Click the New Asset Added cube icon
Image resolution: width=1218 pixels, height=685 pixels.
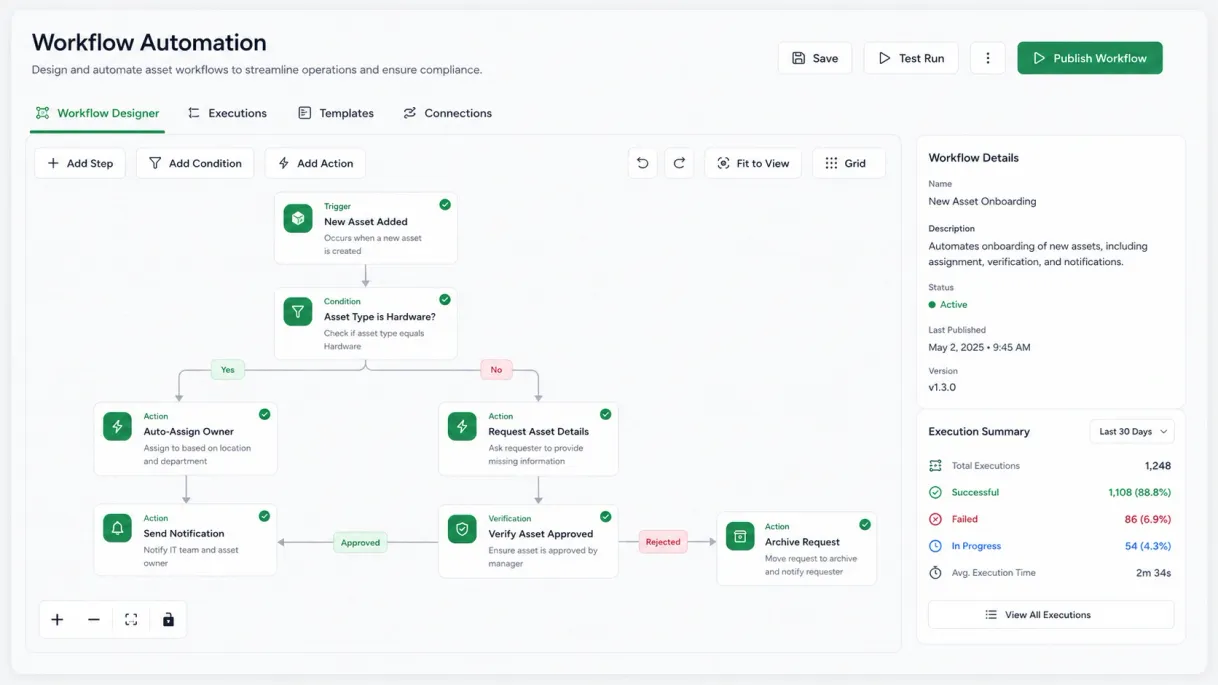coord(298,218)
